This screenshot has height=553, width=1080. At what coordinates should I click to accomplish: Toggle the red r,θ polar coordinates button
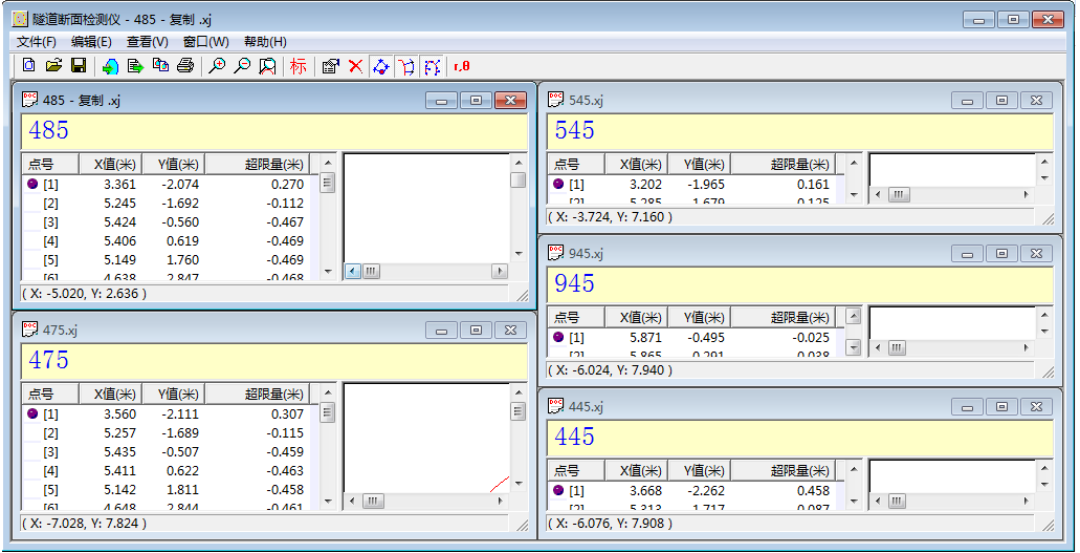tap(462, 66)
